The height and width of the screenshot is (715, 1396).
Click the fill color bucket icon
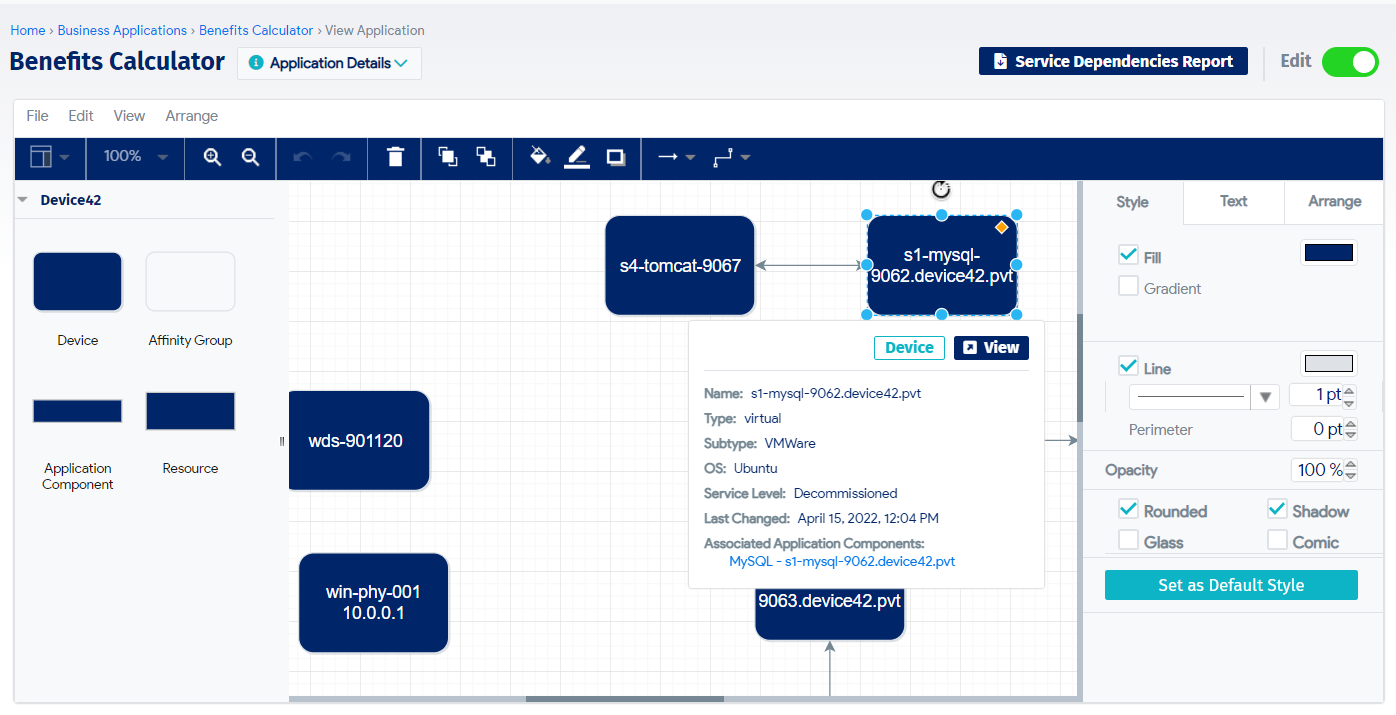tap(540, 157)
